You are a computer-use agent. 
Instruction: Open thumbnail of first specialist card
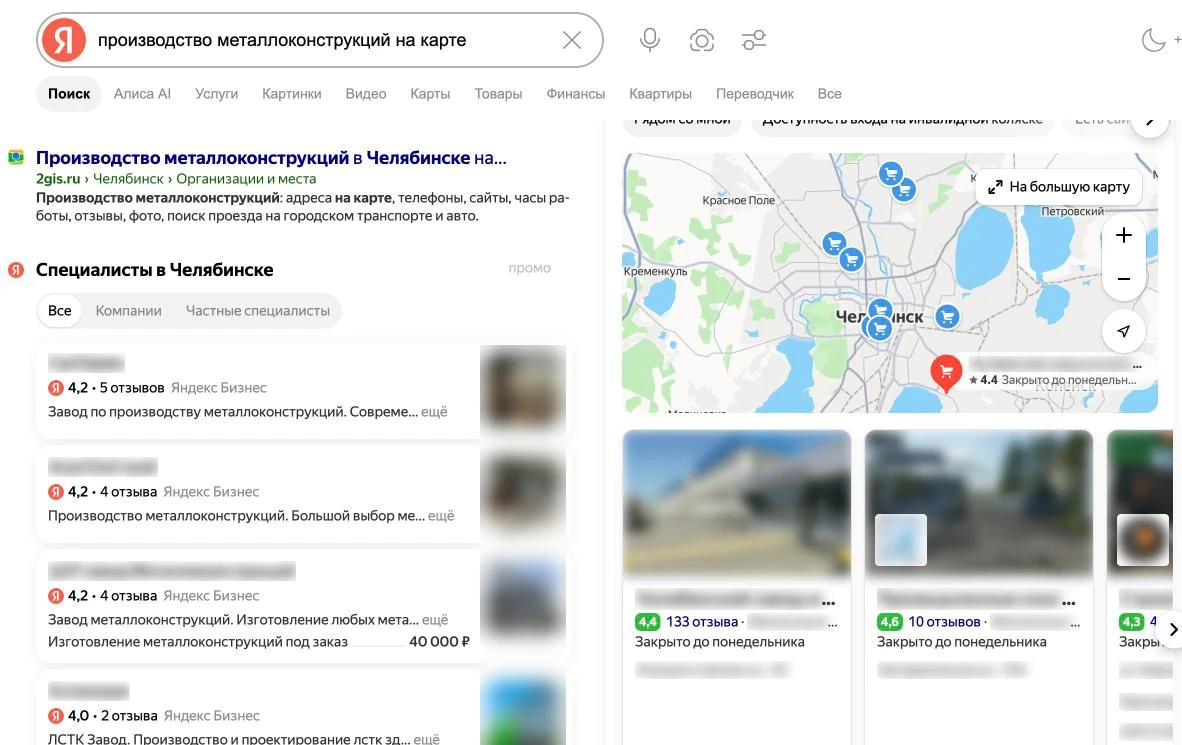click(522, 388)
